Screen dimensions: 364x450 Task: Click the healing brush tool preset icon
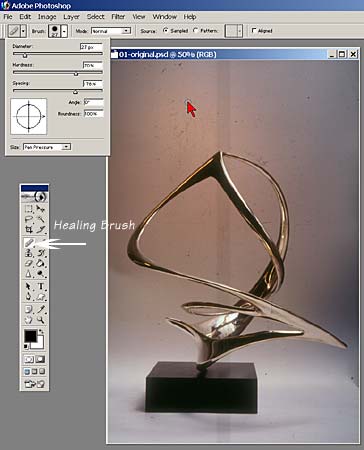coord(14,31)
